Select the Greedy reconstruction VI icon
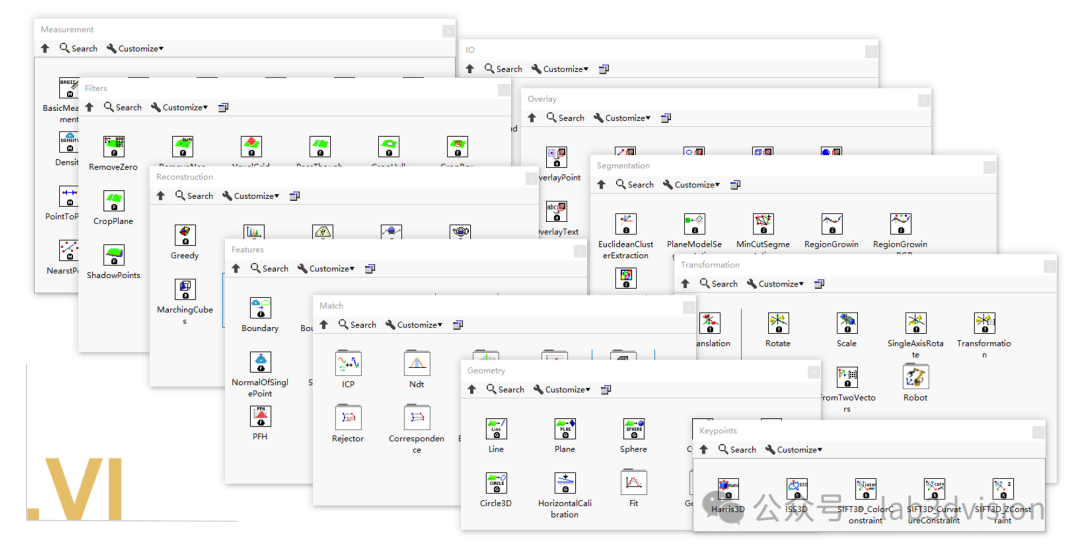The width and height of the screenshot is (1080, 552). point(185,235)
